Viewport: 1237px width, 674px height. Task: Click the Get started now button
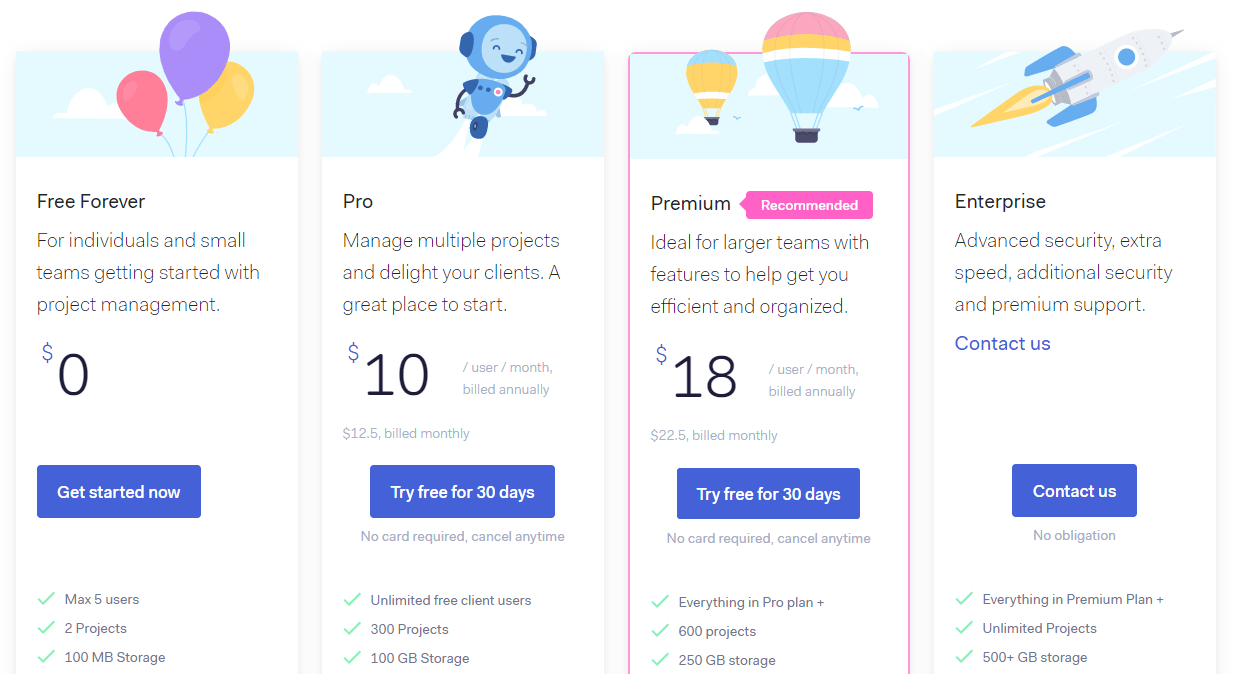(x=119, y=492)
